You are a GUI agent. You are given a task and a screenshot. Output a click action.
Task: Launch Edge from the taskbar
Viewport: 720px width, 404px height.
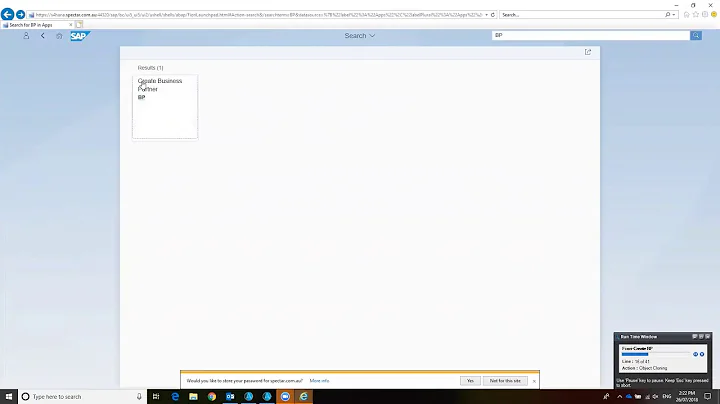tap(175, 396)
